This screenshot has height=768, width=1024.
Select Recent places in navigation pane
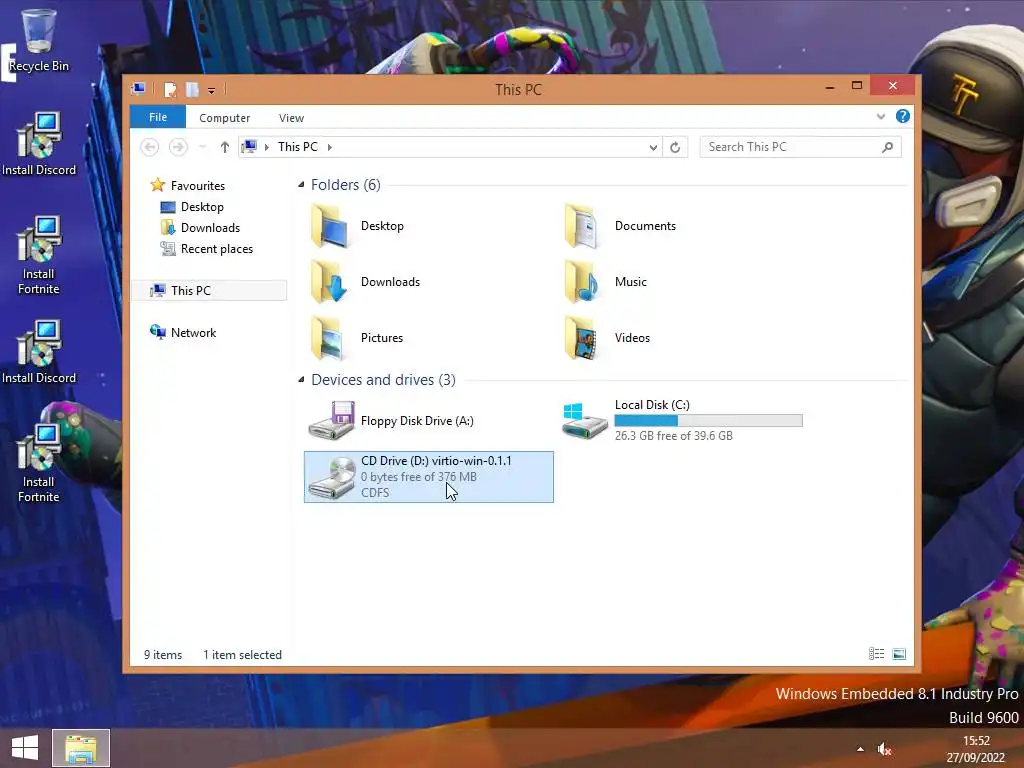[x=206, y=249]
